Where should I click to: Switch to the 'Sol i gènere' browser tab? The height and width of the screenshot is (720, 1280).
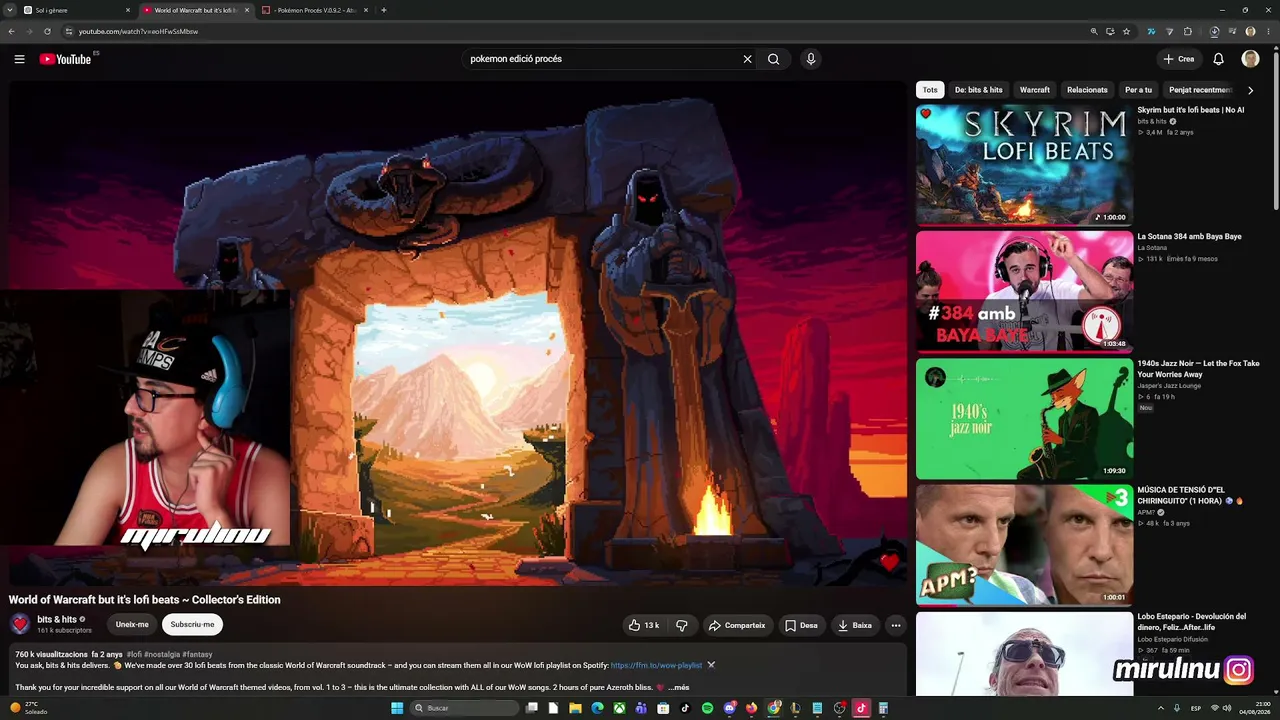(78, 10)
